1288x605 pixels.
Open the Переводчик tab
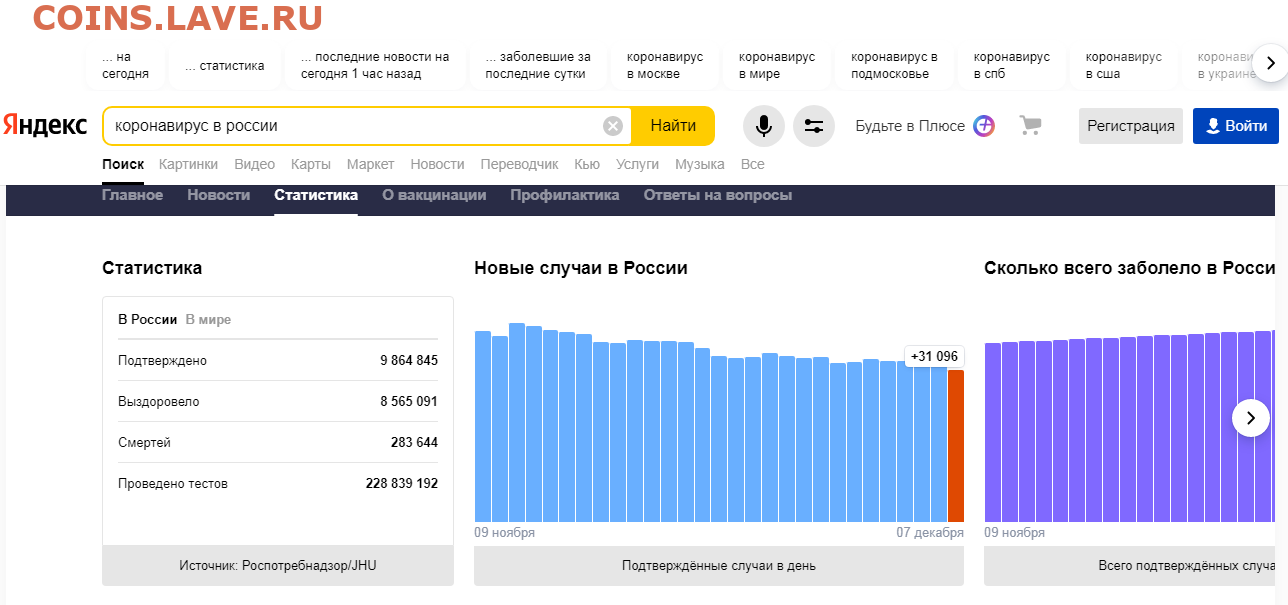pos(520,164)
